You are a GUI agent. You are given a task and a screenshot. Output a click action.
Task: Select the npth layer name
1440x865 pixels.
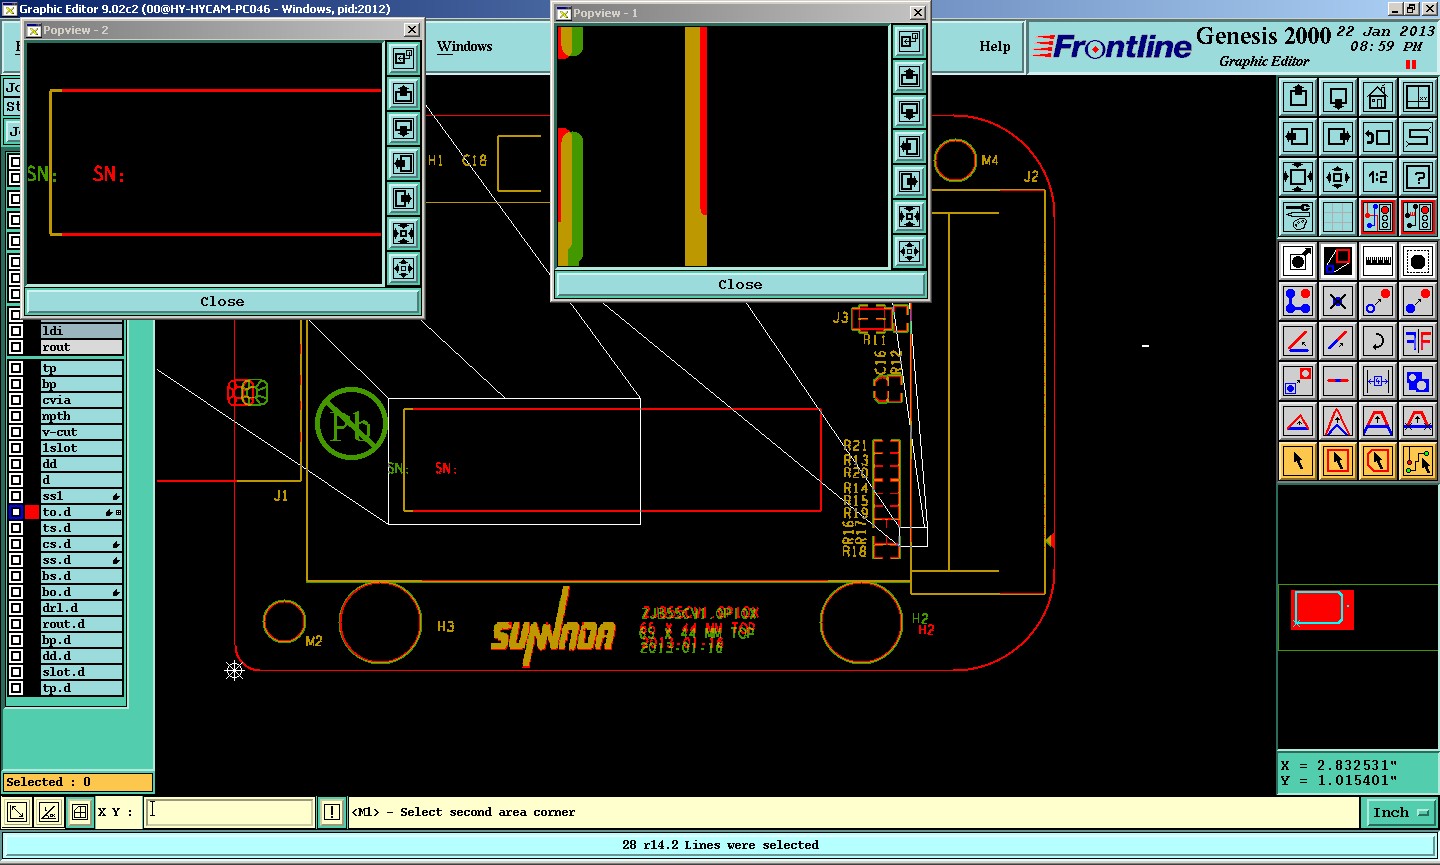pos(81,416)
